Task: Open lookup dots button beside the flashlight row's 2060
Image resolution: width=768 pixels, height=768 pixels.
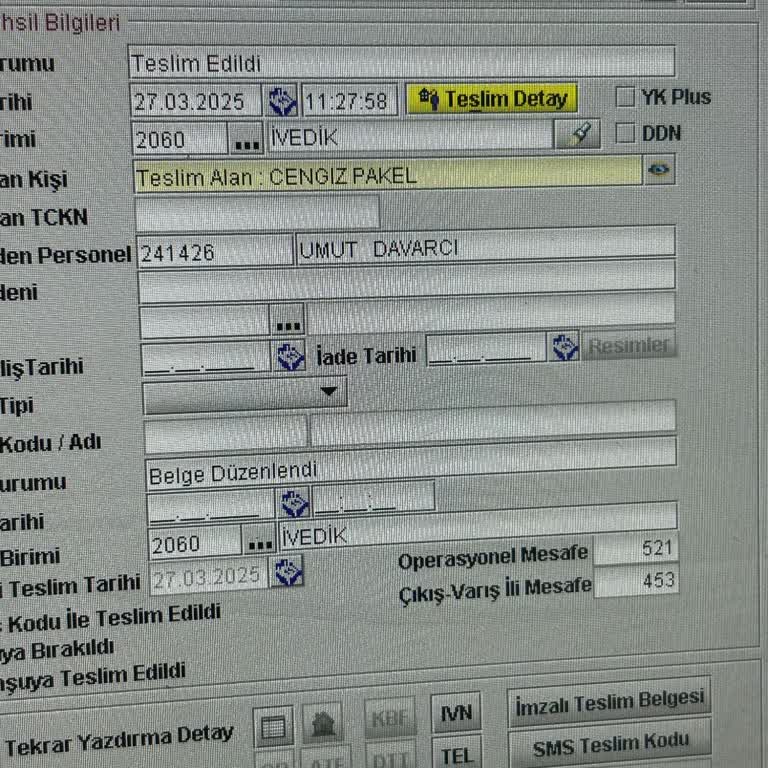Action: 246,139
